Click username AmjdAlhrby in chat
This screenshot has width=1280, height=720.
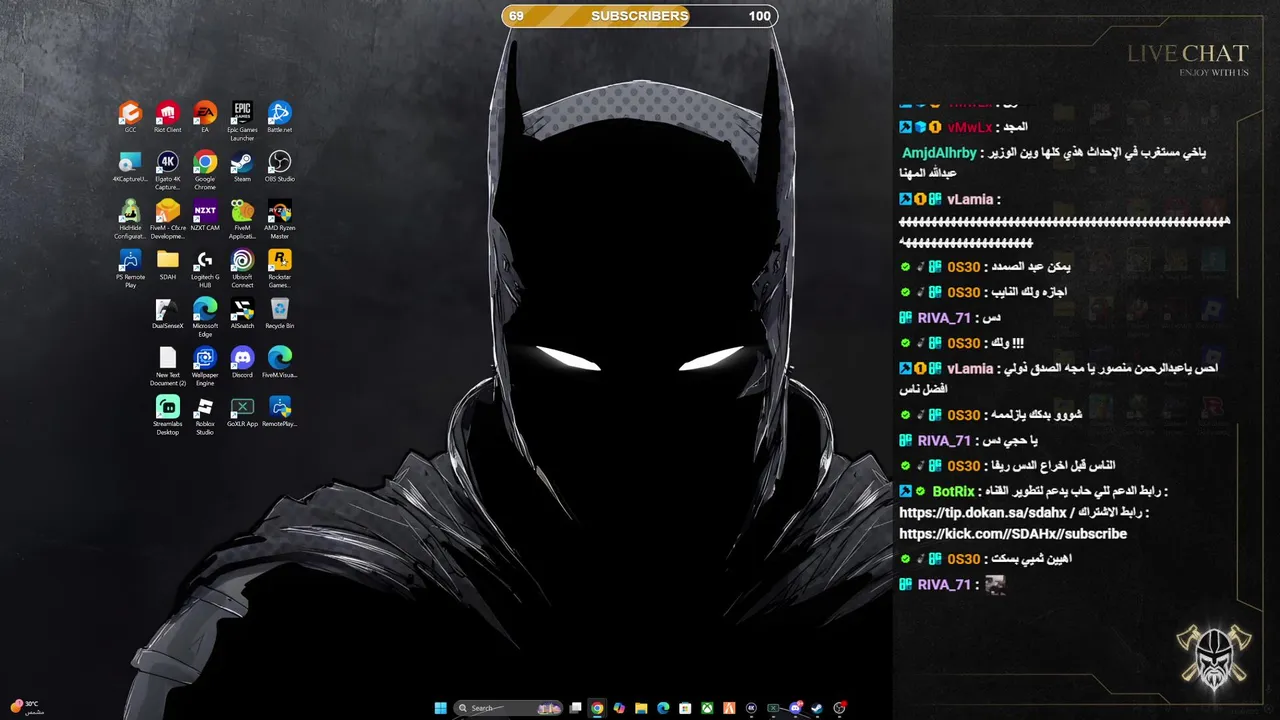[x=939, y=153]
